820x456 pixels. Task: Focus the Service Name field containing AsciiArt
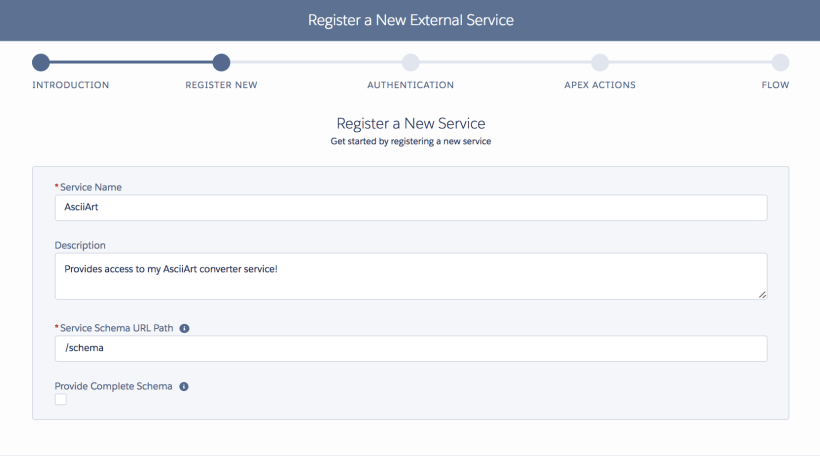tap(410, 207)
